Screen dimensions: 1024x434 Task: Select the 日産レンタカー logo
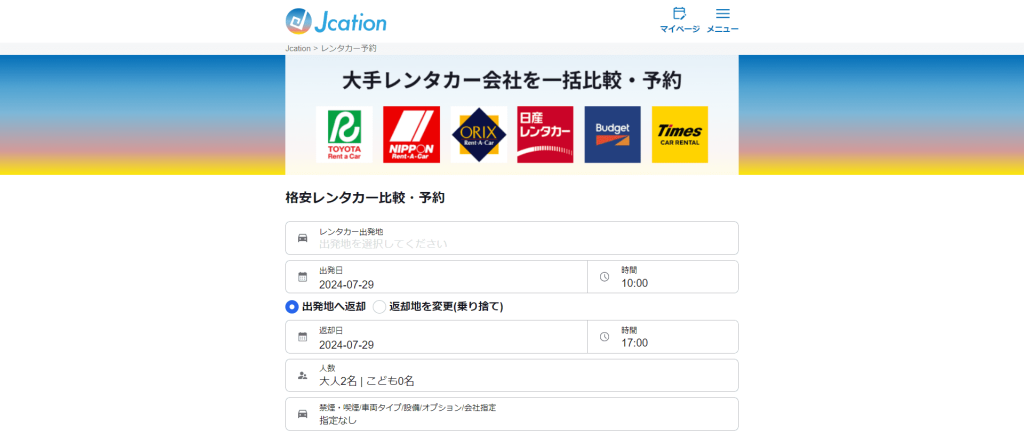[x=545, y=134]
